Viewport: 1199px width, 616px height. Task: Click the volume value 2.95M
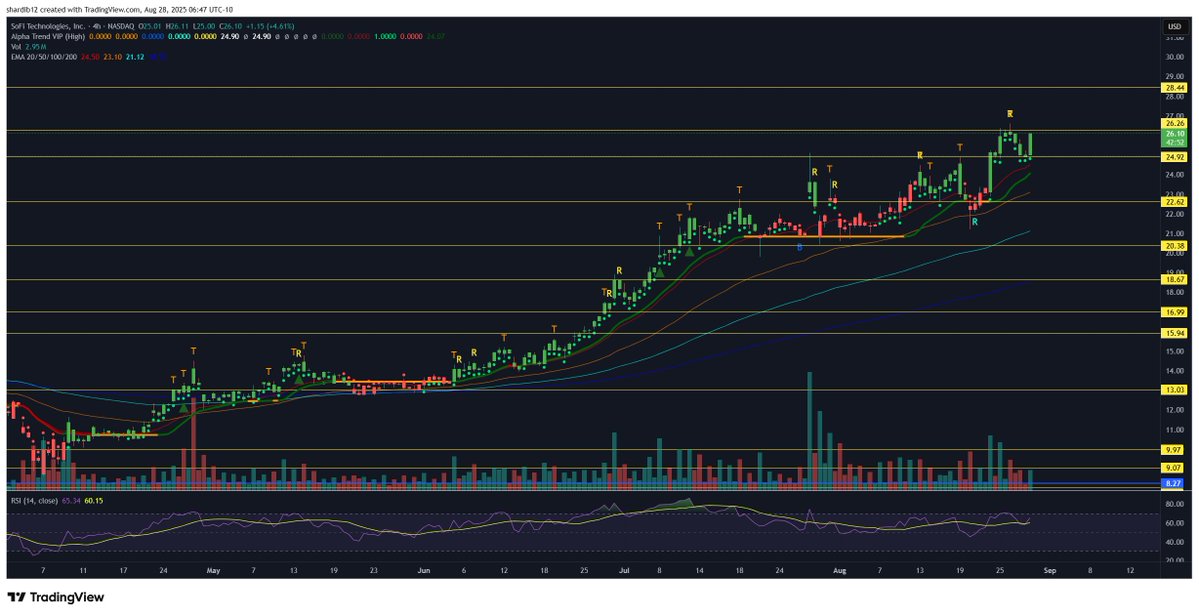[34, 47]
